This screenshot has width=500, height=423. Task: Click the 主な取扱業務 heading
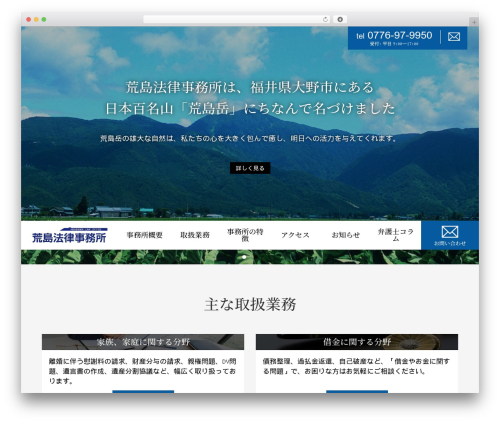[250, 304]
